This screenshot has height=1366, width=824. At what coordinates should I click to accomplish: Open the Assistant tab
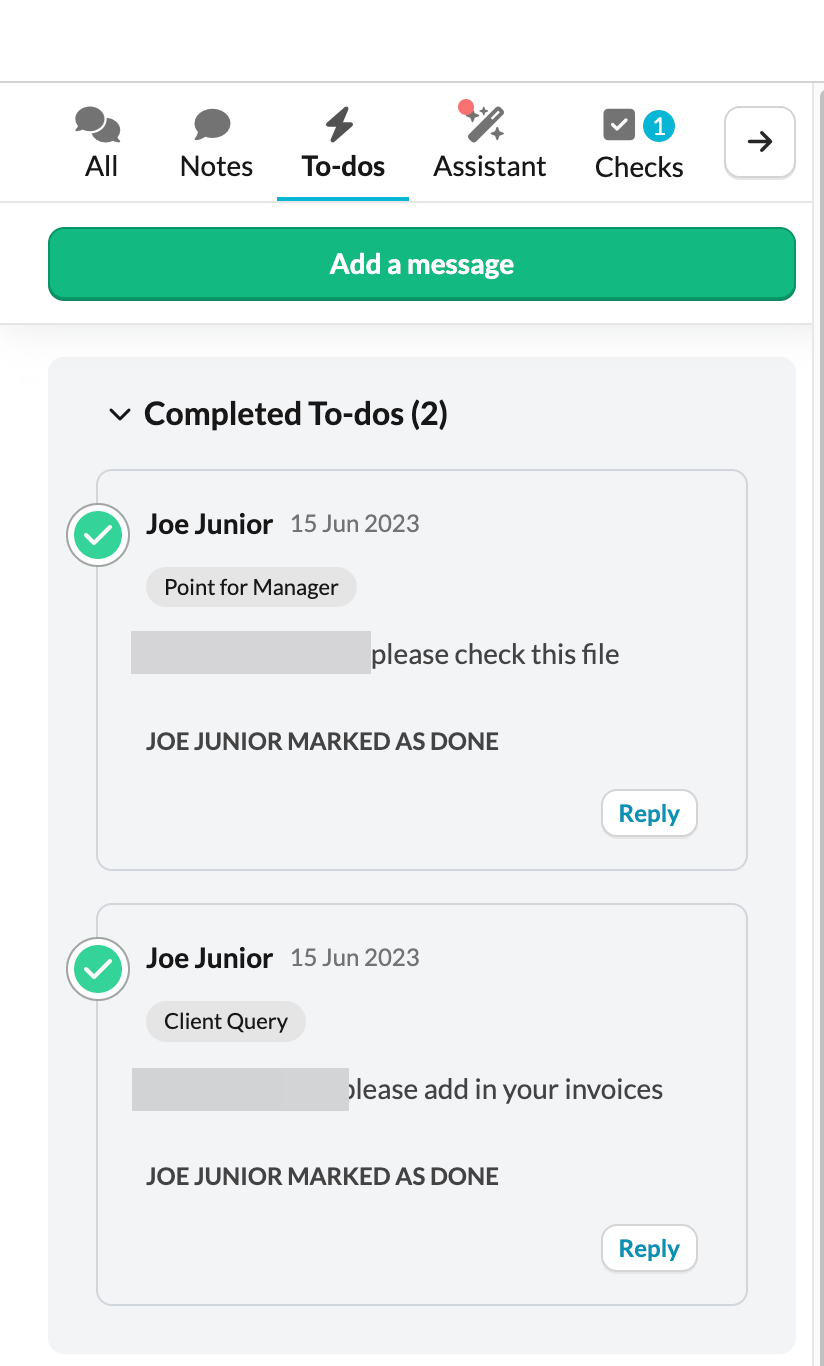(490, 165)
